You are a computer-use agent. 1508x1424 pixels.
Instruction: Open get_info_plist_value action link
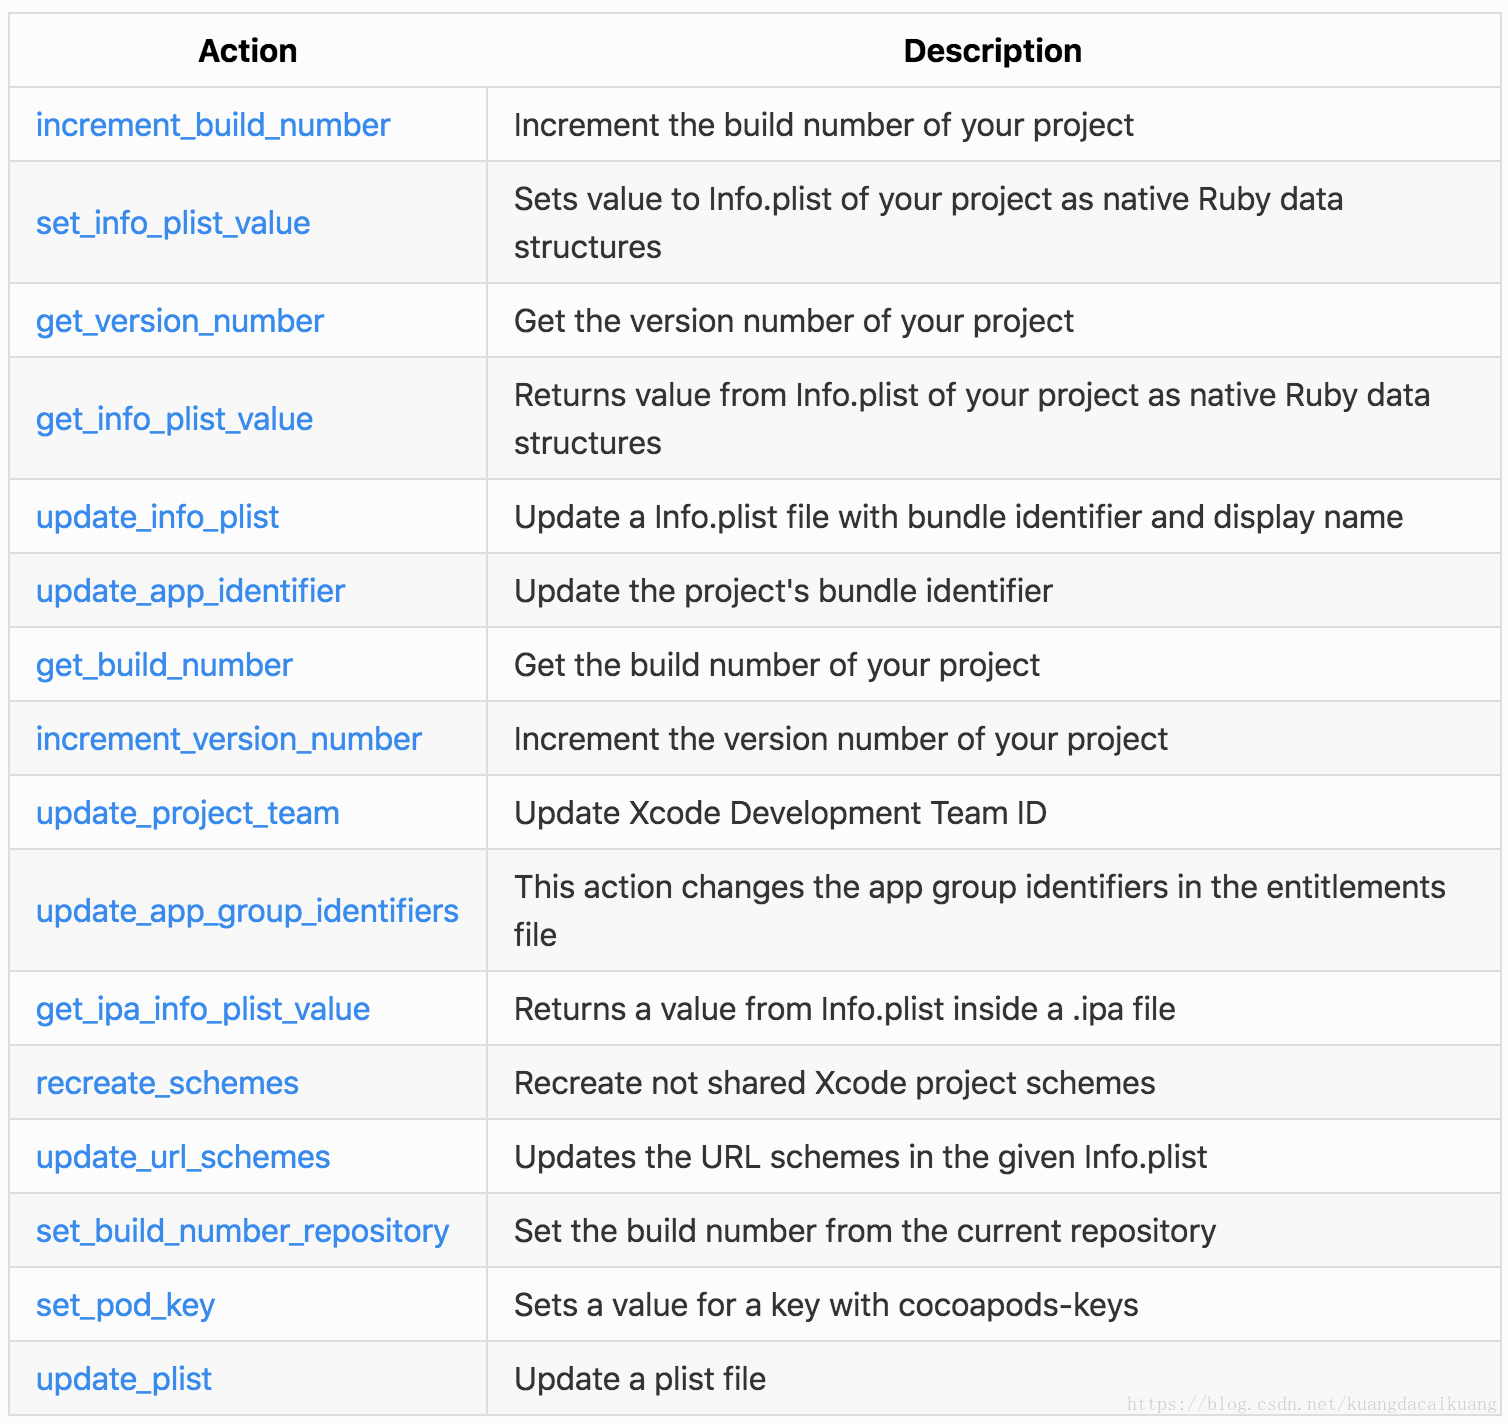[x=174, y=419]
